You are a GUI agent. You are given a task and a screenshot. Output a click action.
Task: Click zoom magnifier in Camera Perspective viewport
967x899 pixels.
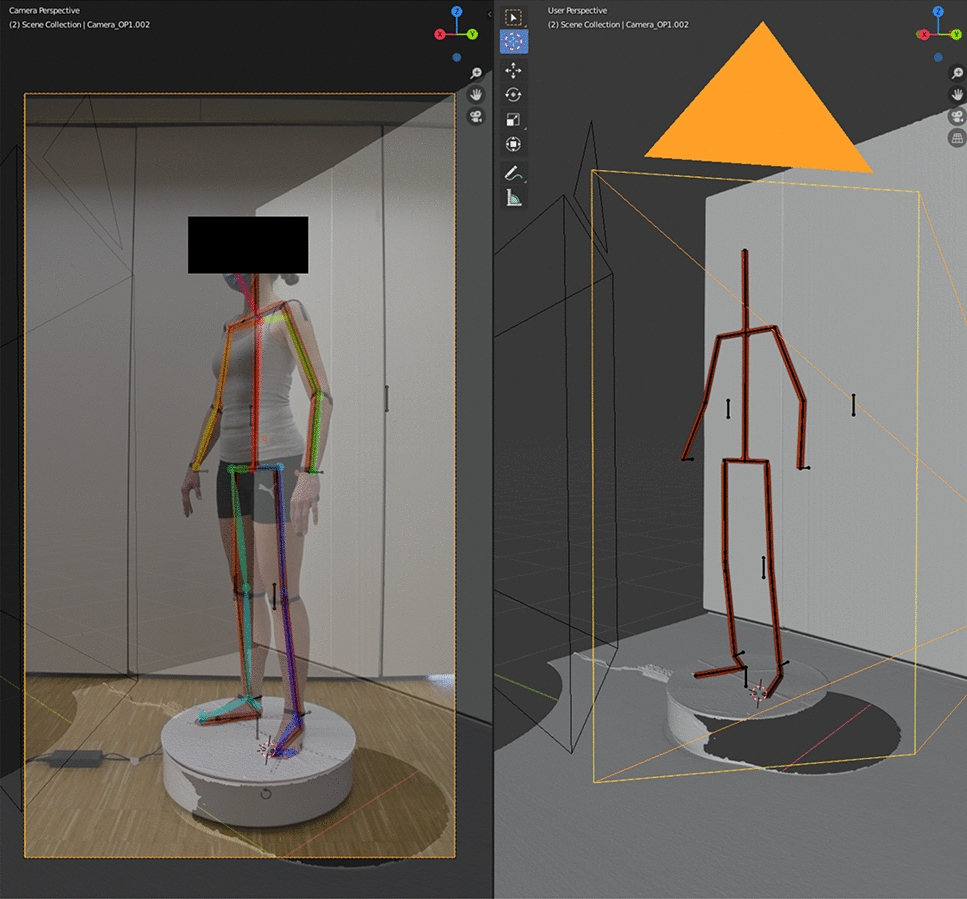click(x=476, y=73)
